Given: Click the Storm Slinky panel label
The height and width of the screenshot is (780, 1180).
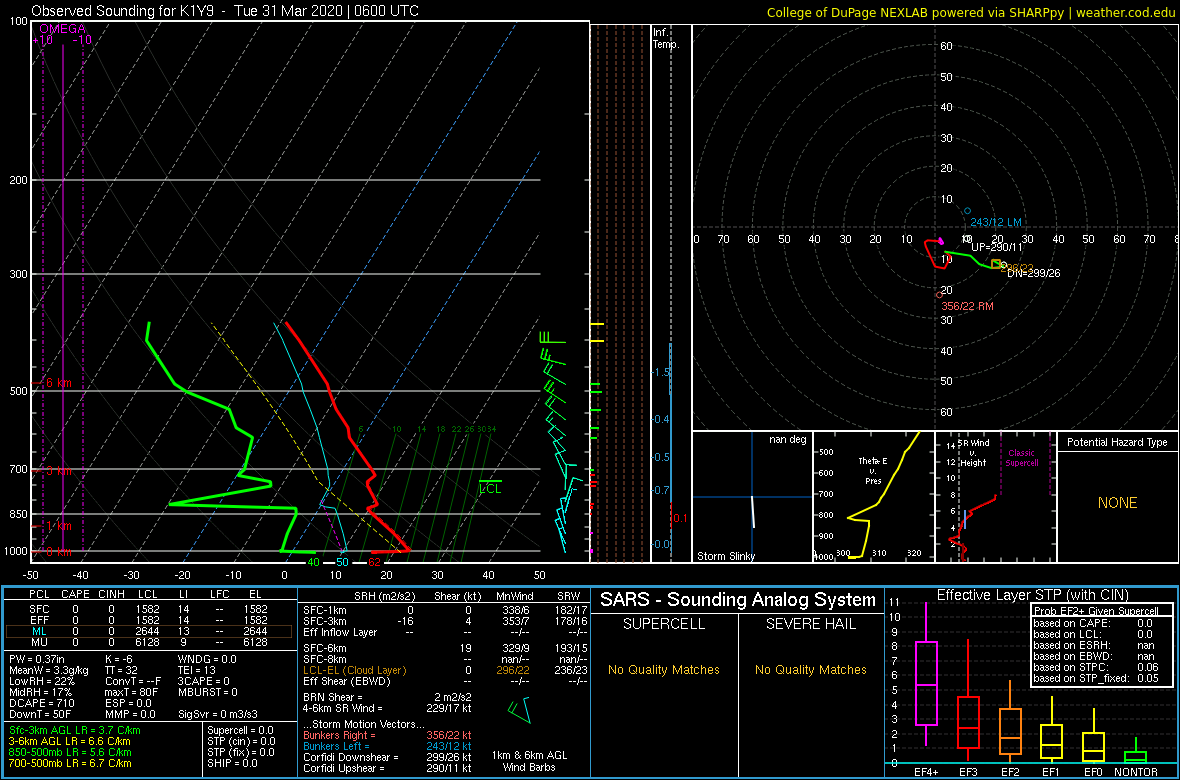Looking at the screenshot, I should (x=725, y=556).
